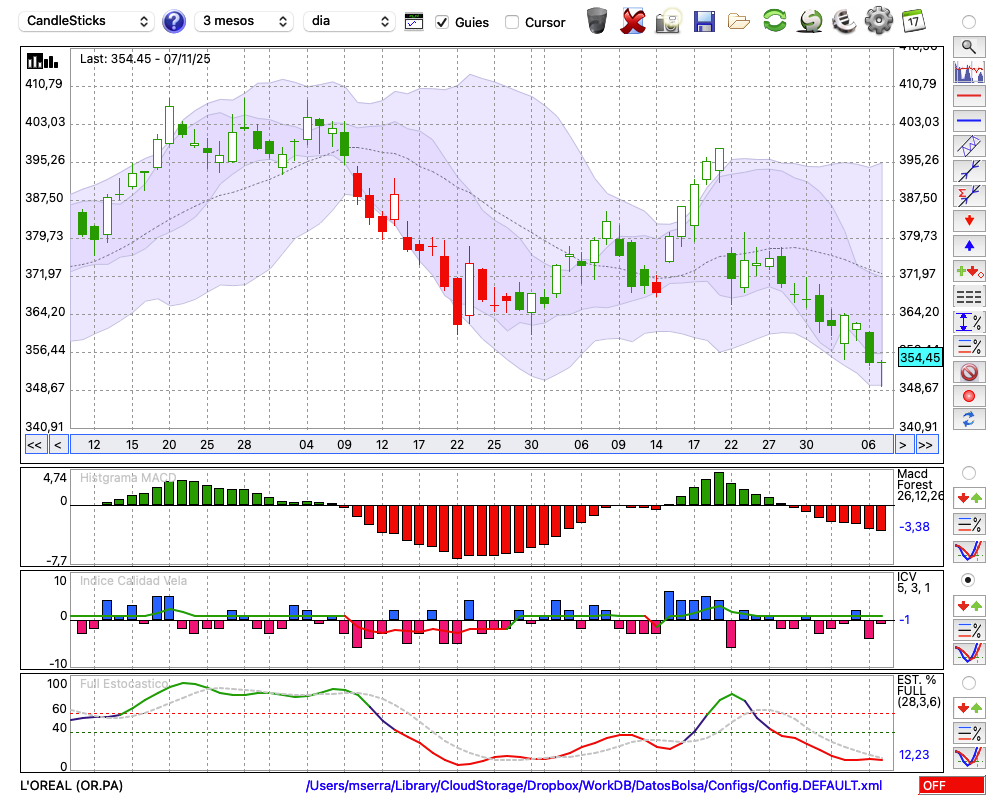Viewport: 1000px width, 800px height.
Task: Open the CandleSticks chart type dropdown
Action: [x=88, y=21]
